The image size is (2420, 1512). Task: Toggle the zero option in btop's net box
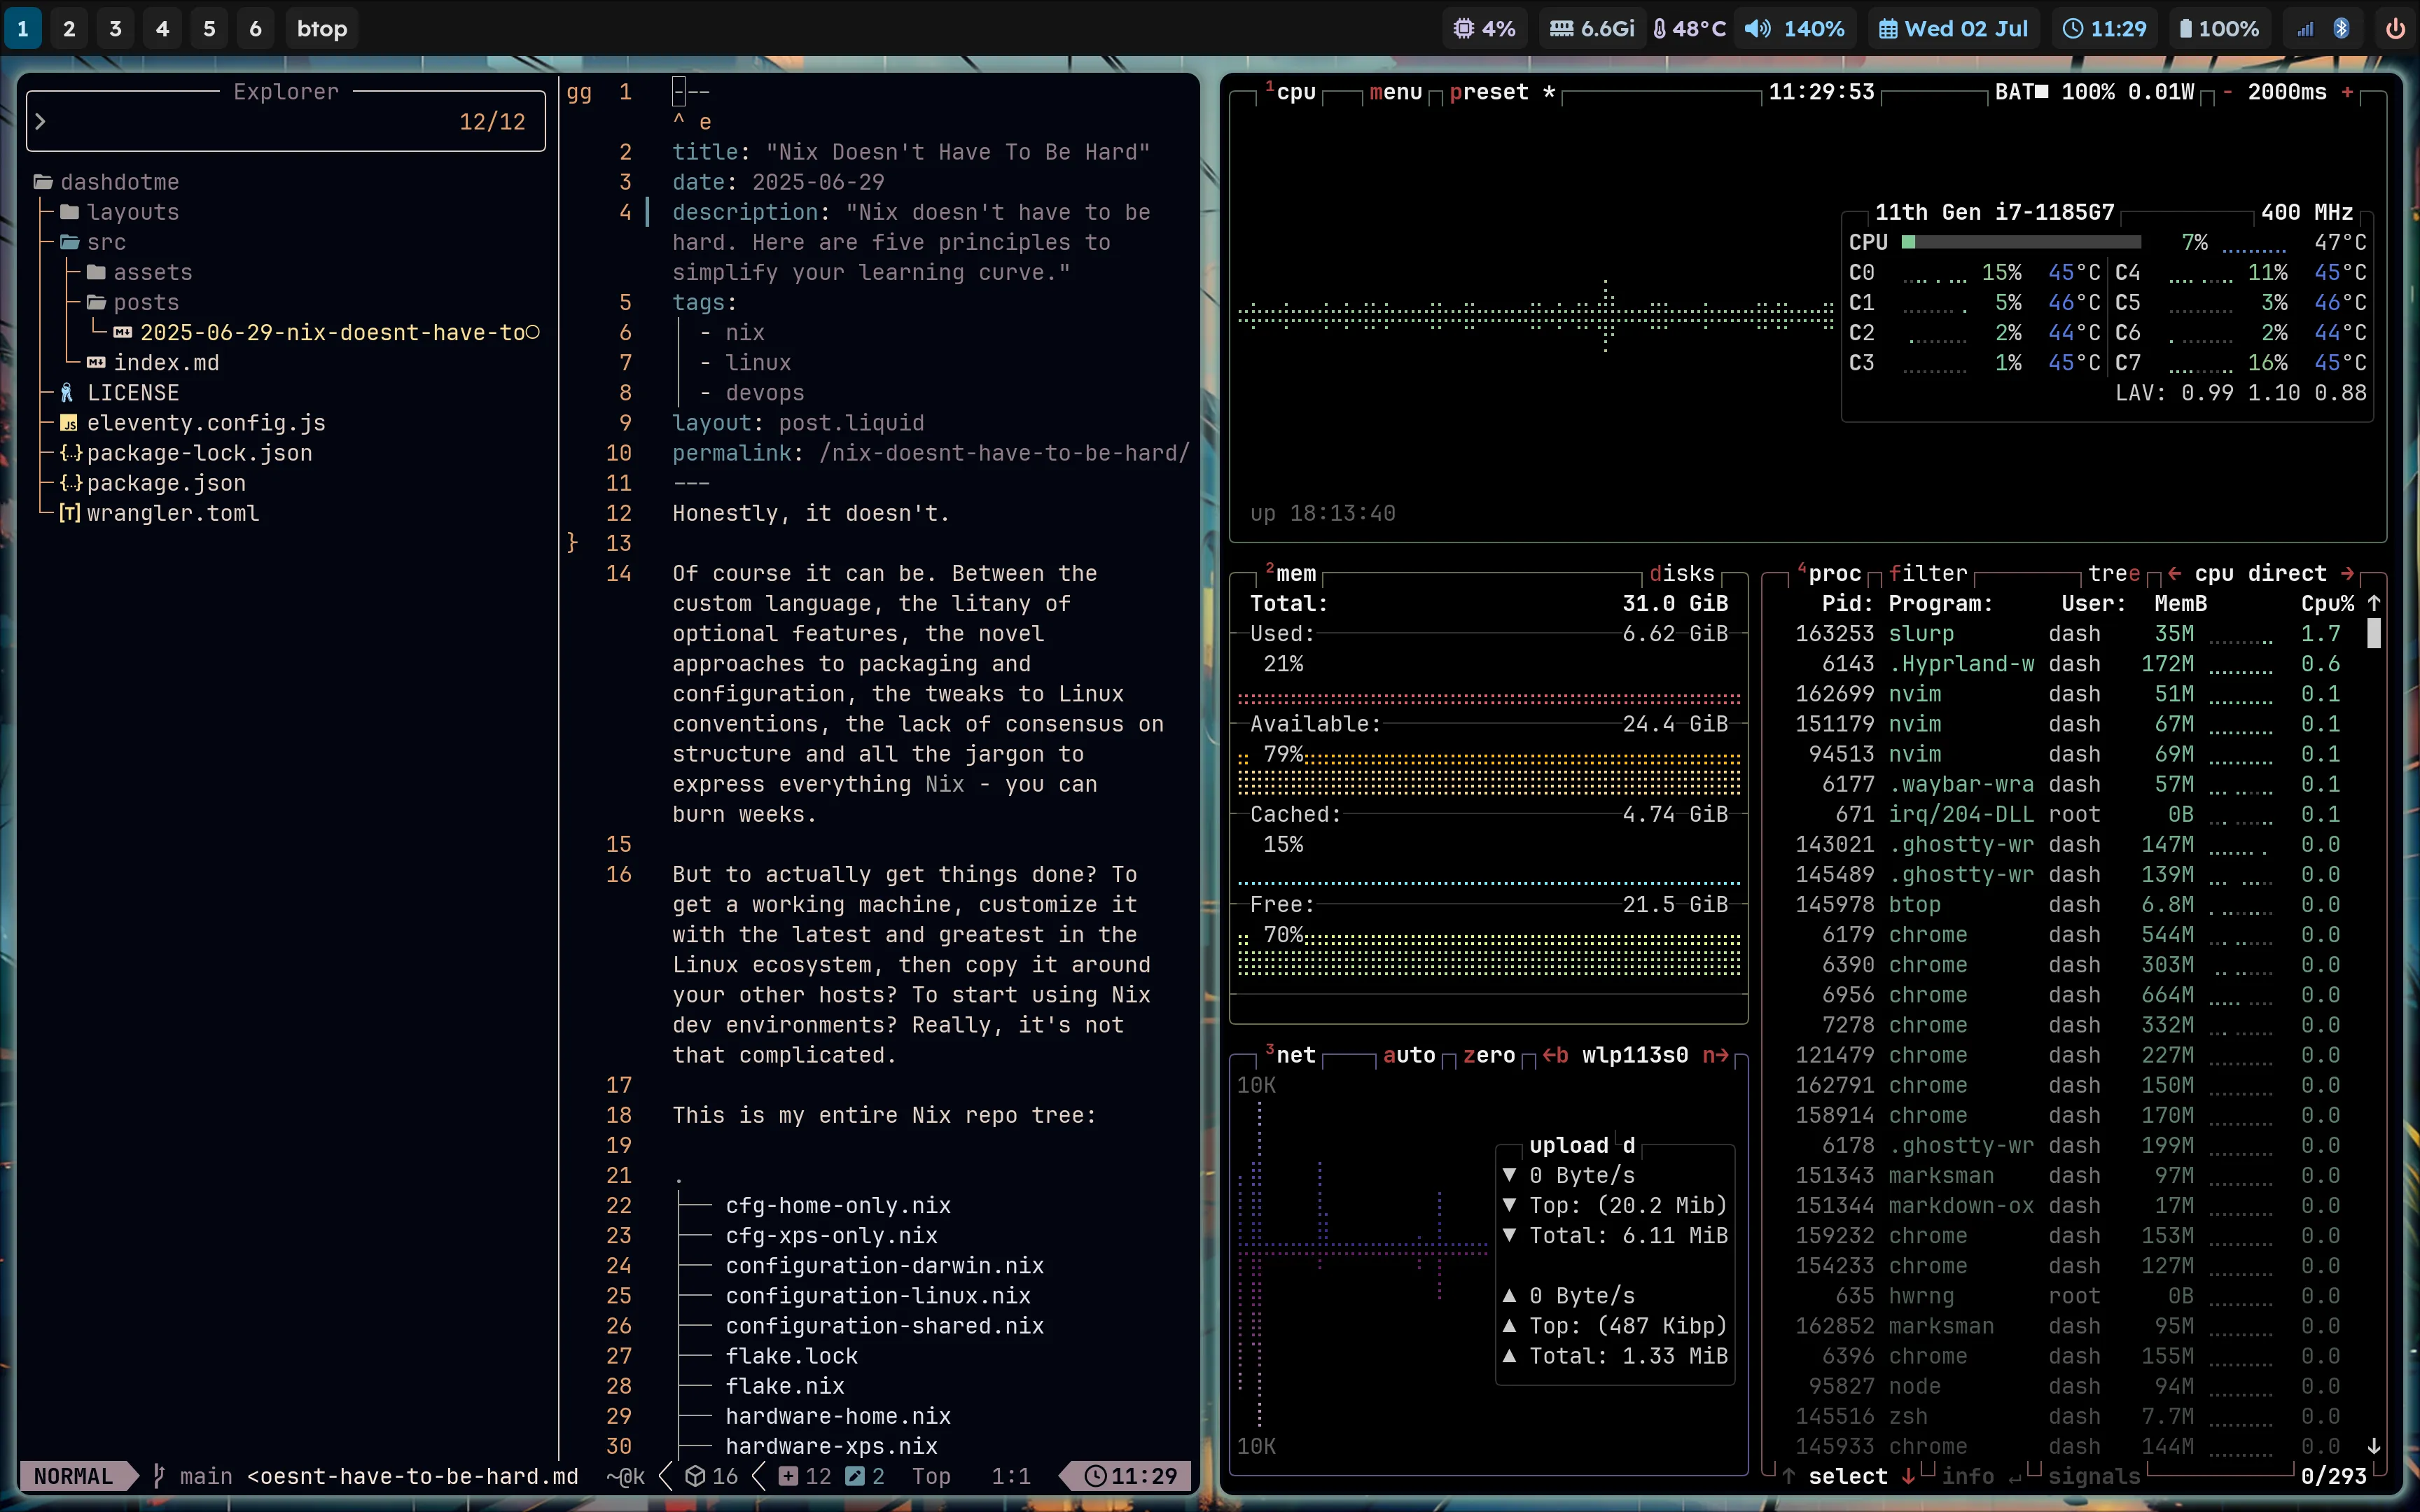click(1489, 1055)
